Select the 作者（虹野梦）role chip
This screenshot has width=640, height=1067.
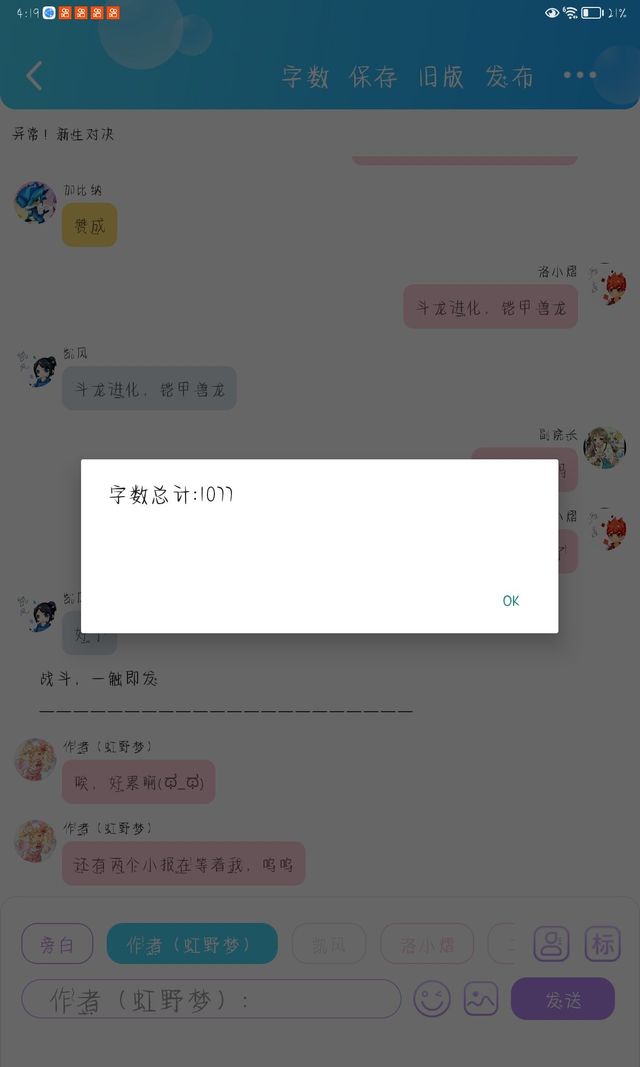(x=192, y=943)
